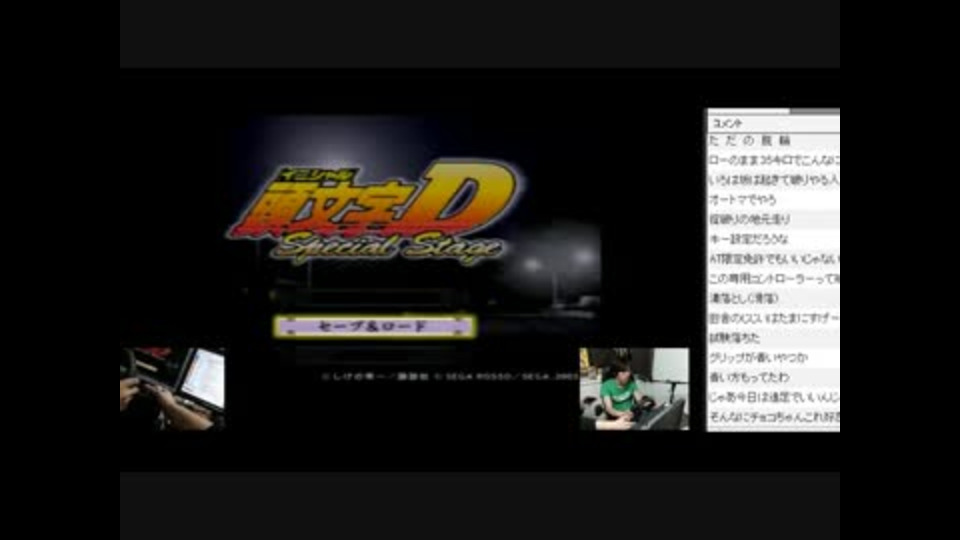Select the comment row beginning 'じゃあ今日は'

pos(773,397)
